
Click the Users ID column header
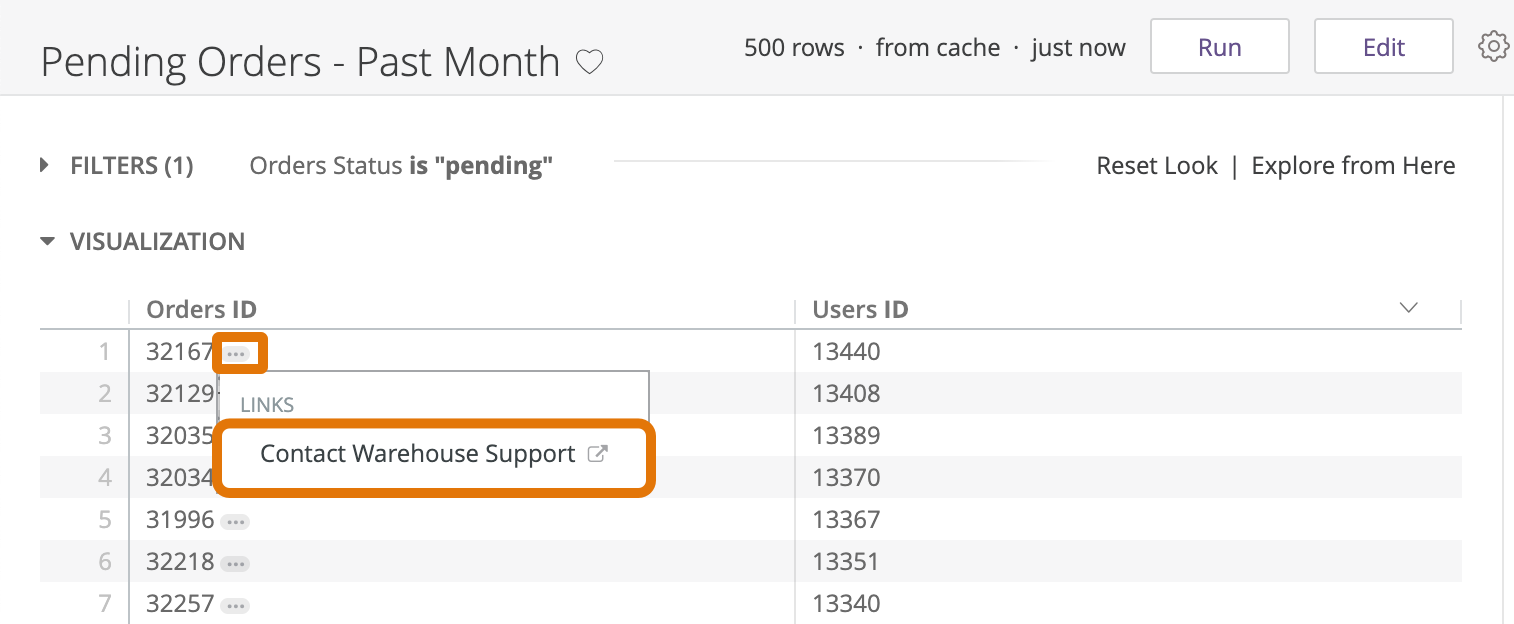860,310
